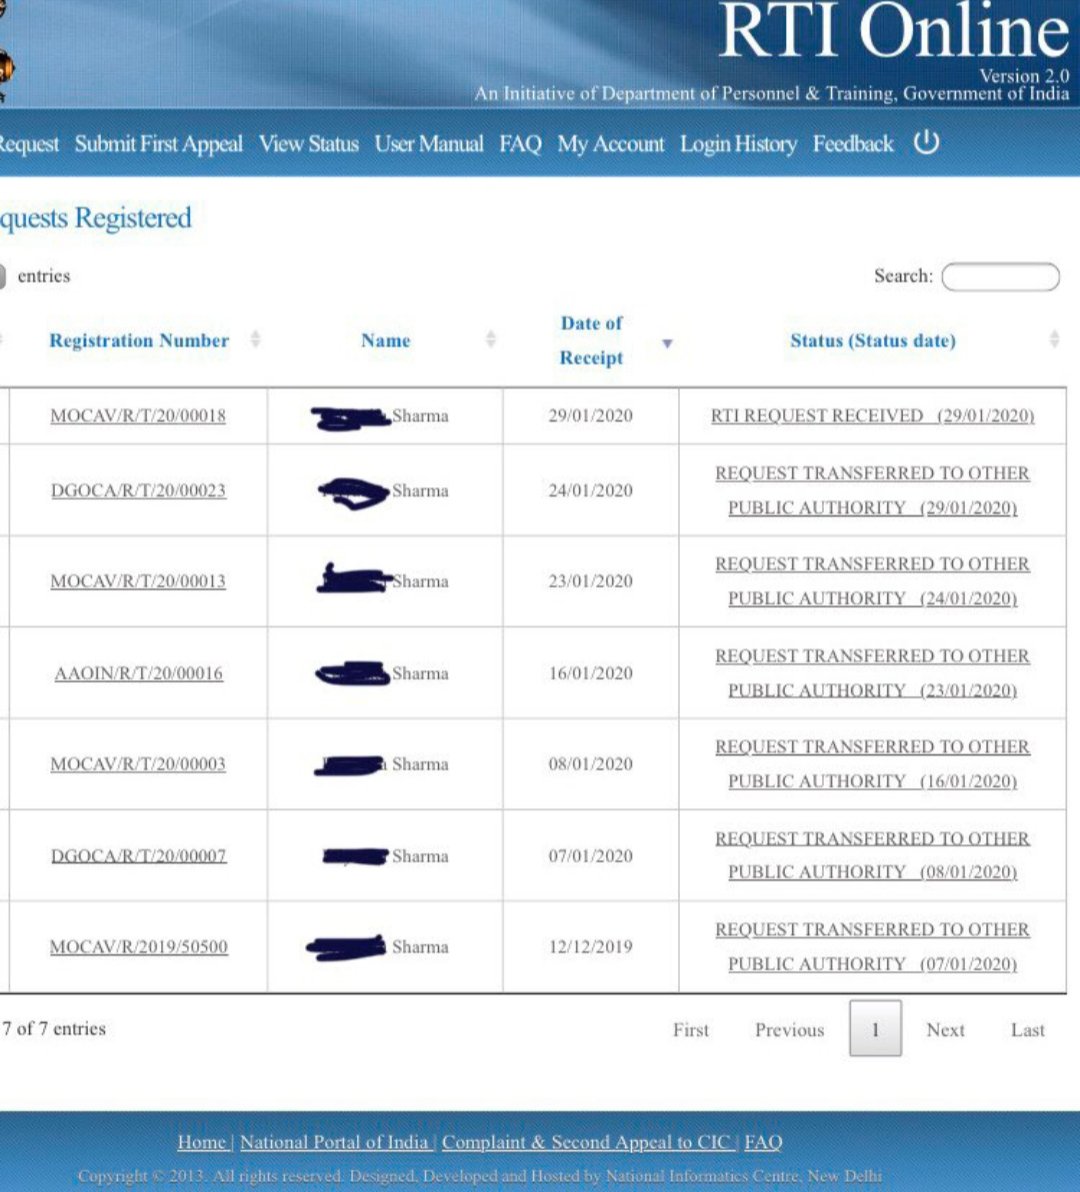The height and width of the screenshot is (1192, 1080).
Task: Click receipt date 29/01/2020 cell
Action: coord(591,416)
